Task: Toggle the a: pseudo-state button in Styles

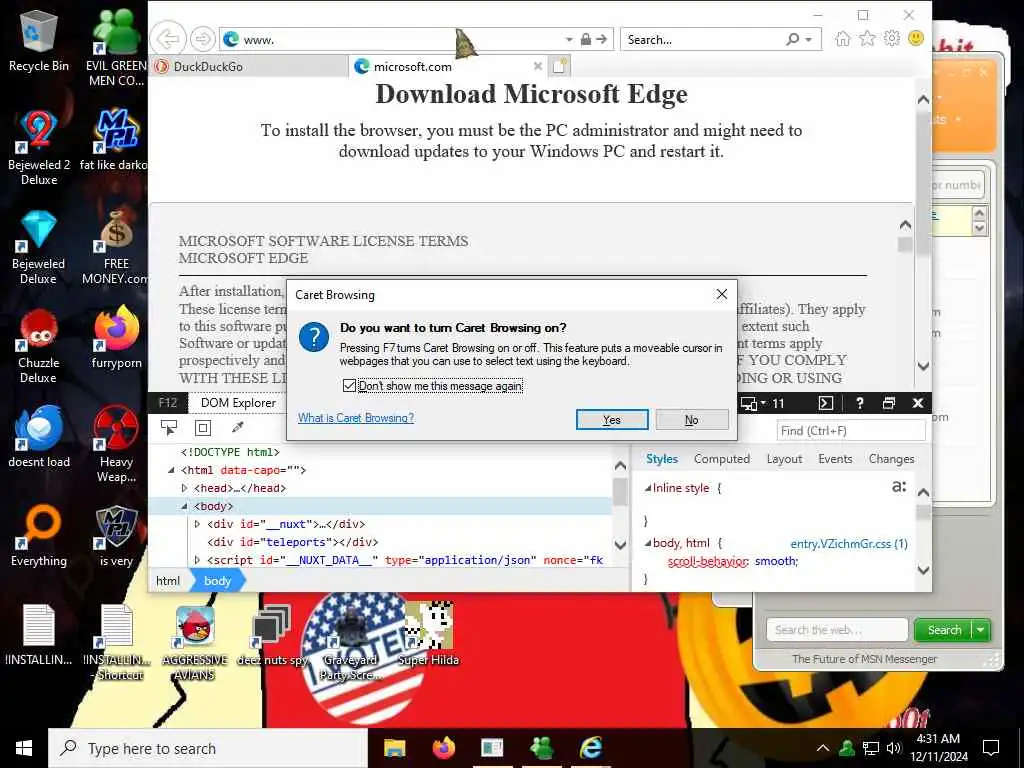Action: click(899, 487)
